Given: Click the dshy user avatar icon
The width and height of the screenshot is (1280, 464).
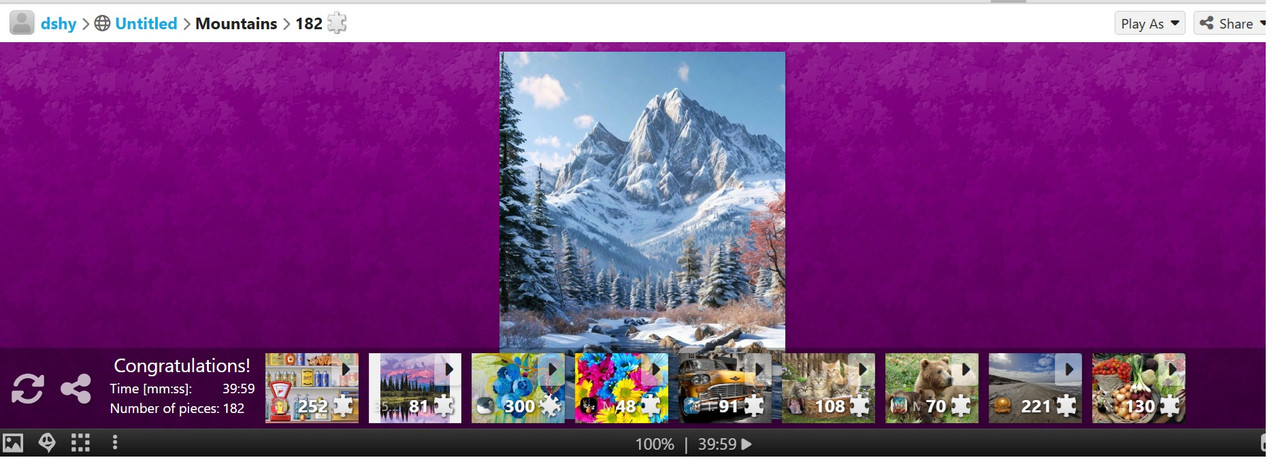Looking at the screenshot, I should (22, 23).
